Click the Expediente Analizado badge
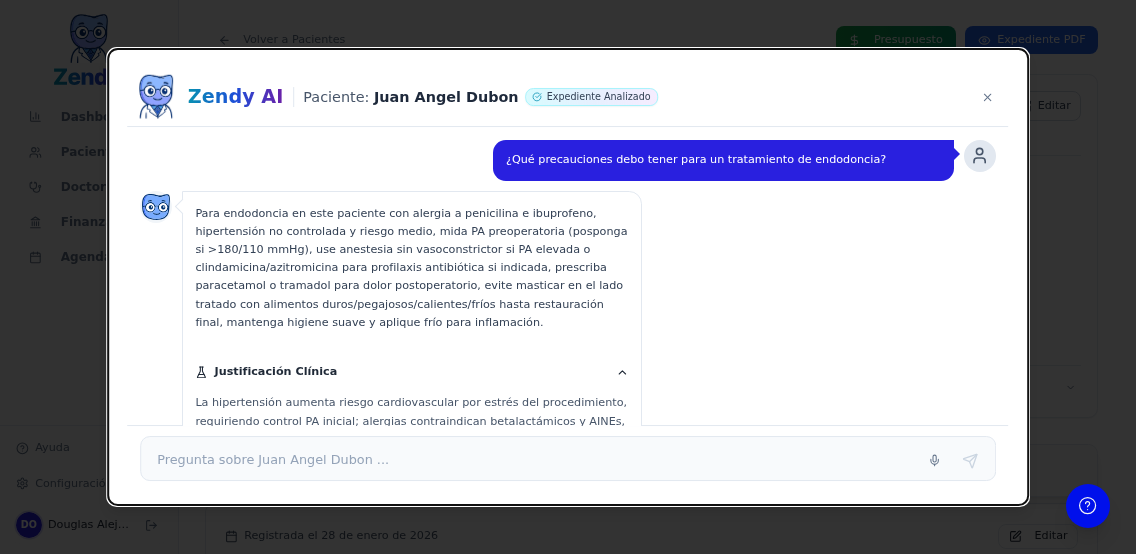Screen dimensions: 1136x554 tap(591, 97)
